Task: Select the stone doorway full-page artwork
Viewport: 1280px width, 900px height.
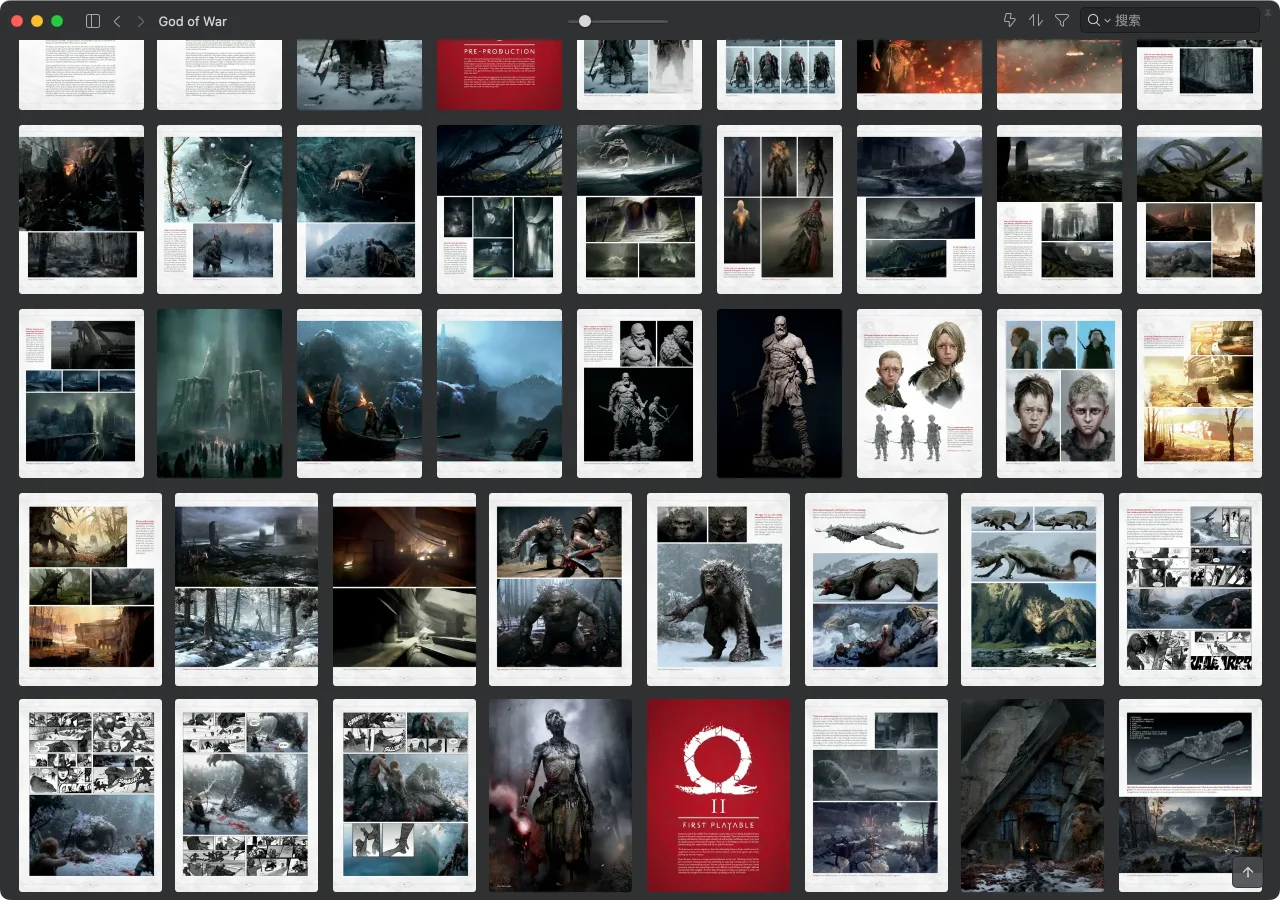Action: (x=1032, y=795)
